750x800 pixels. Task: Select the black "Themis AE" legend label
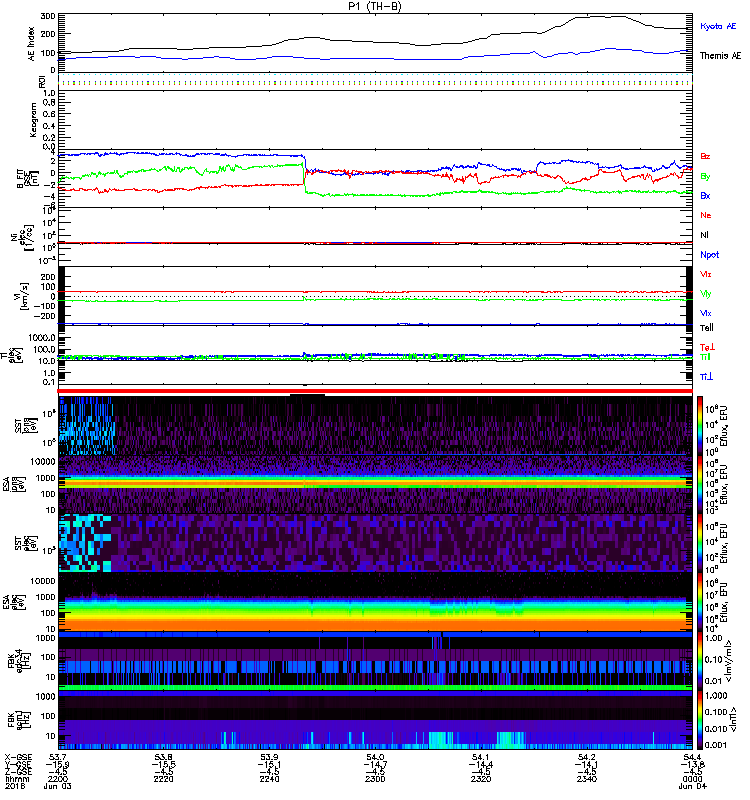coord(720,56)
